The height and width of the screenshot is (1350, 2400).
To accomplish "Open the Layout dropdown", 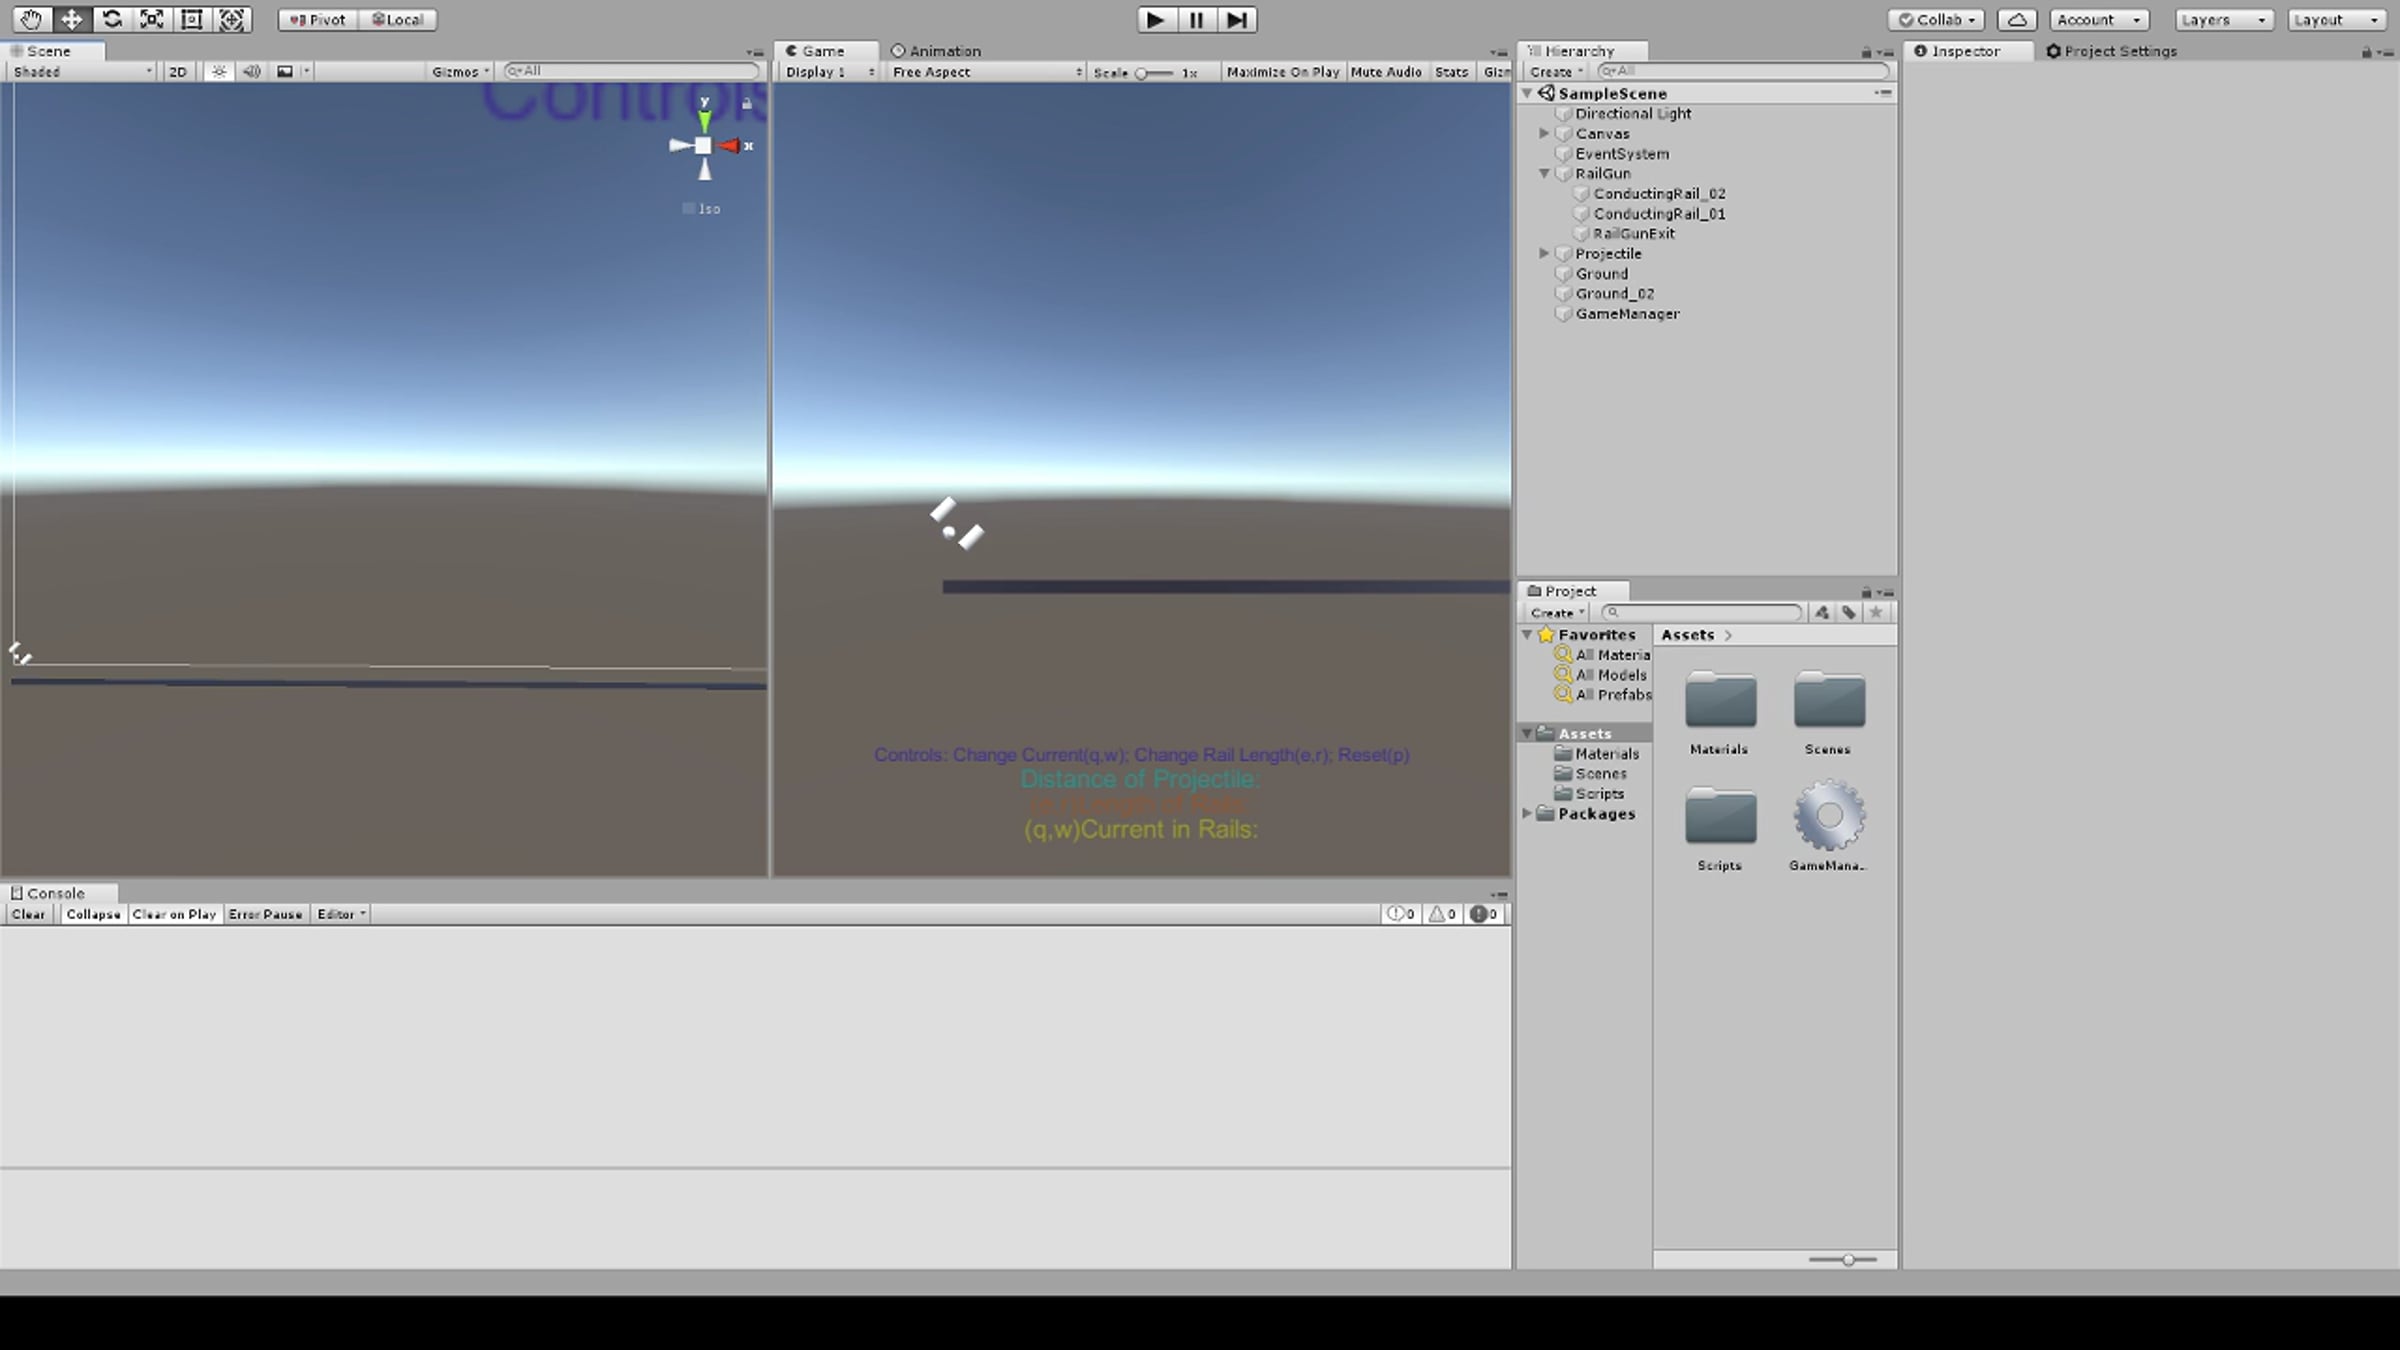I will click(2337, 19).
